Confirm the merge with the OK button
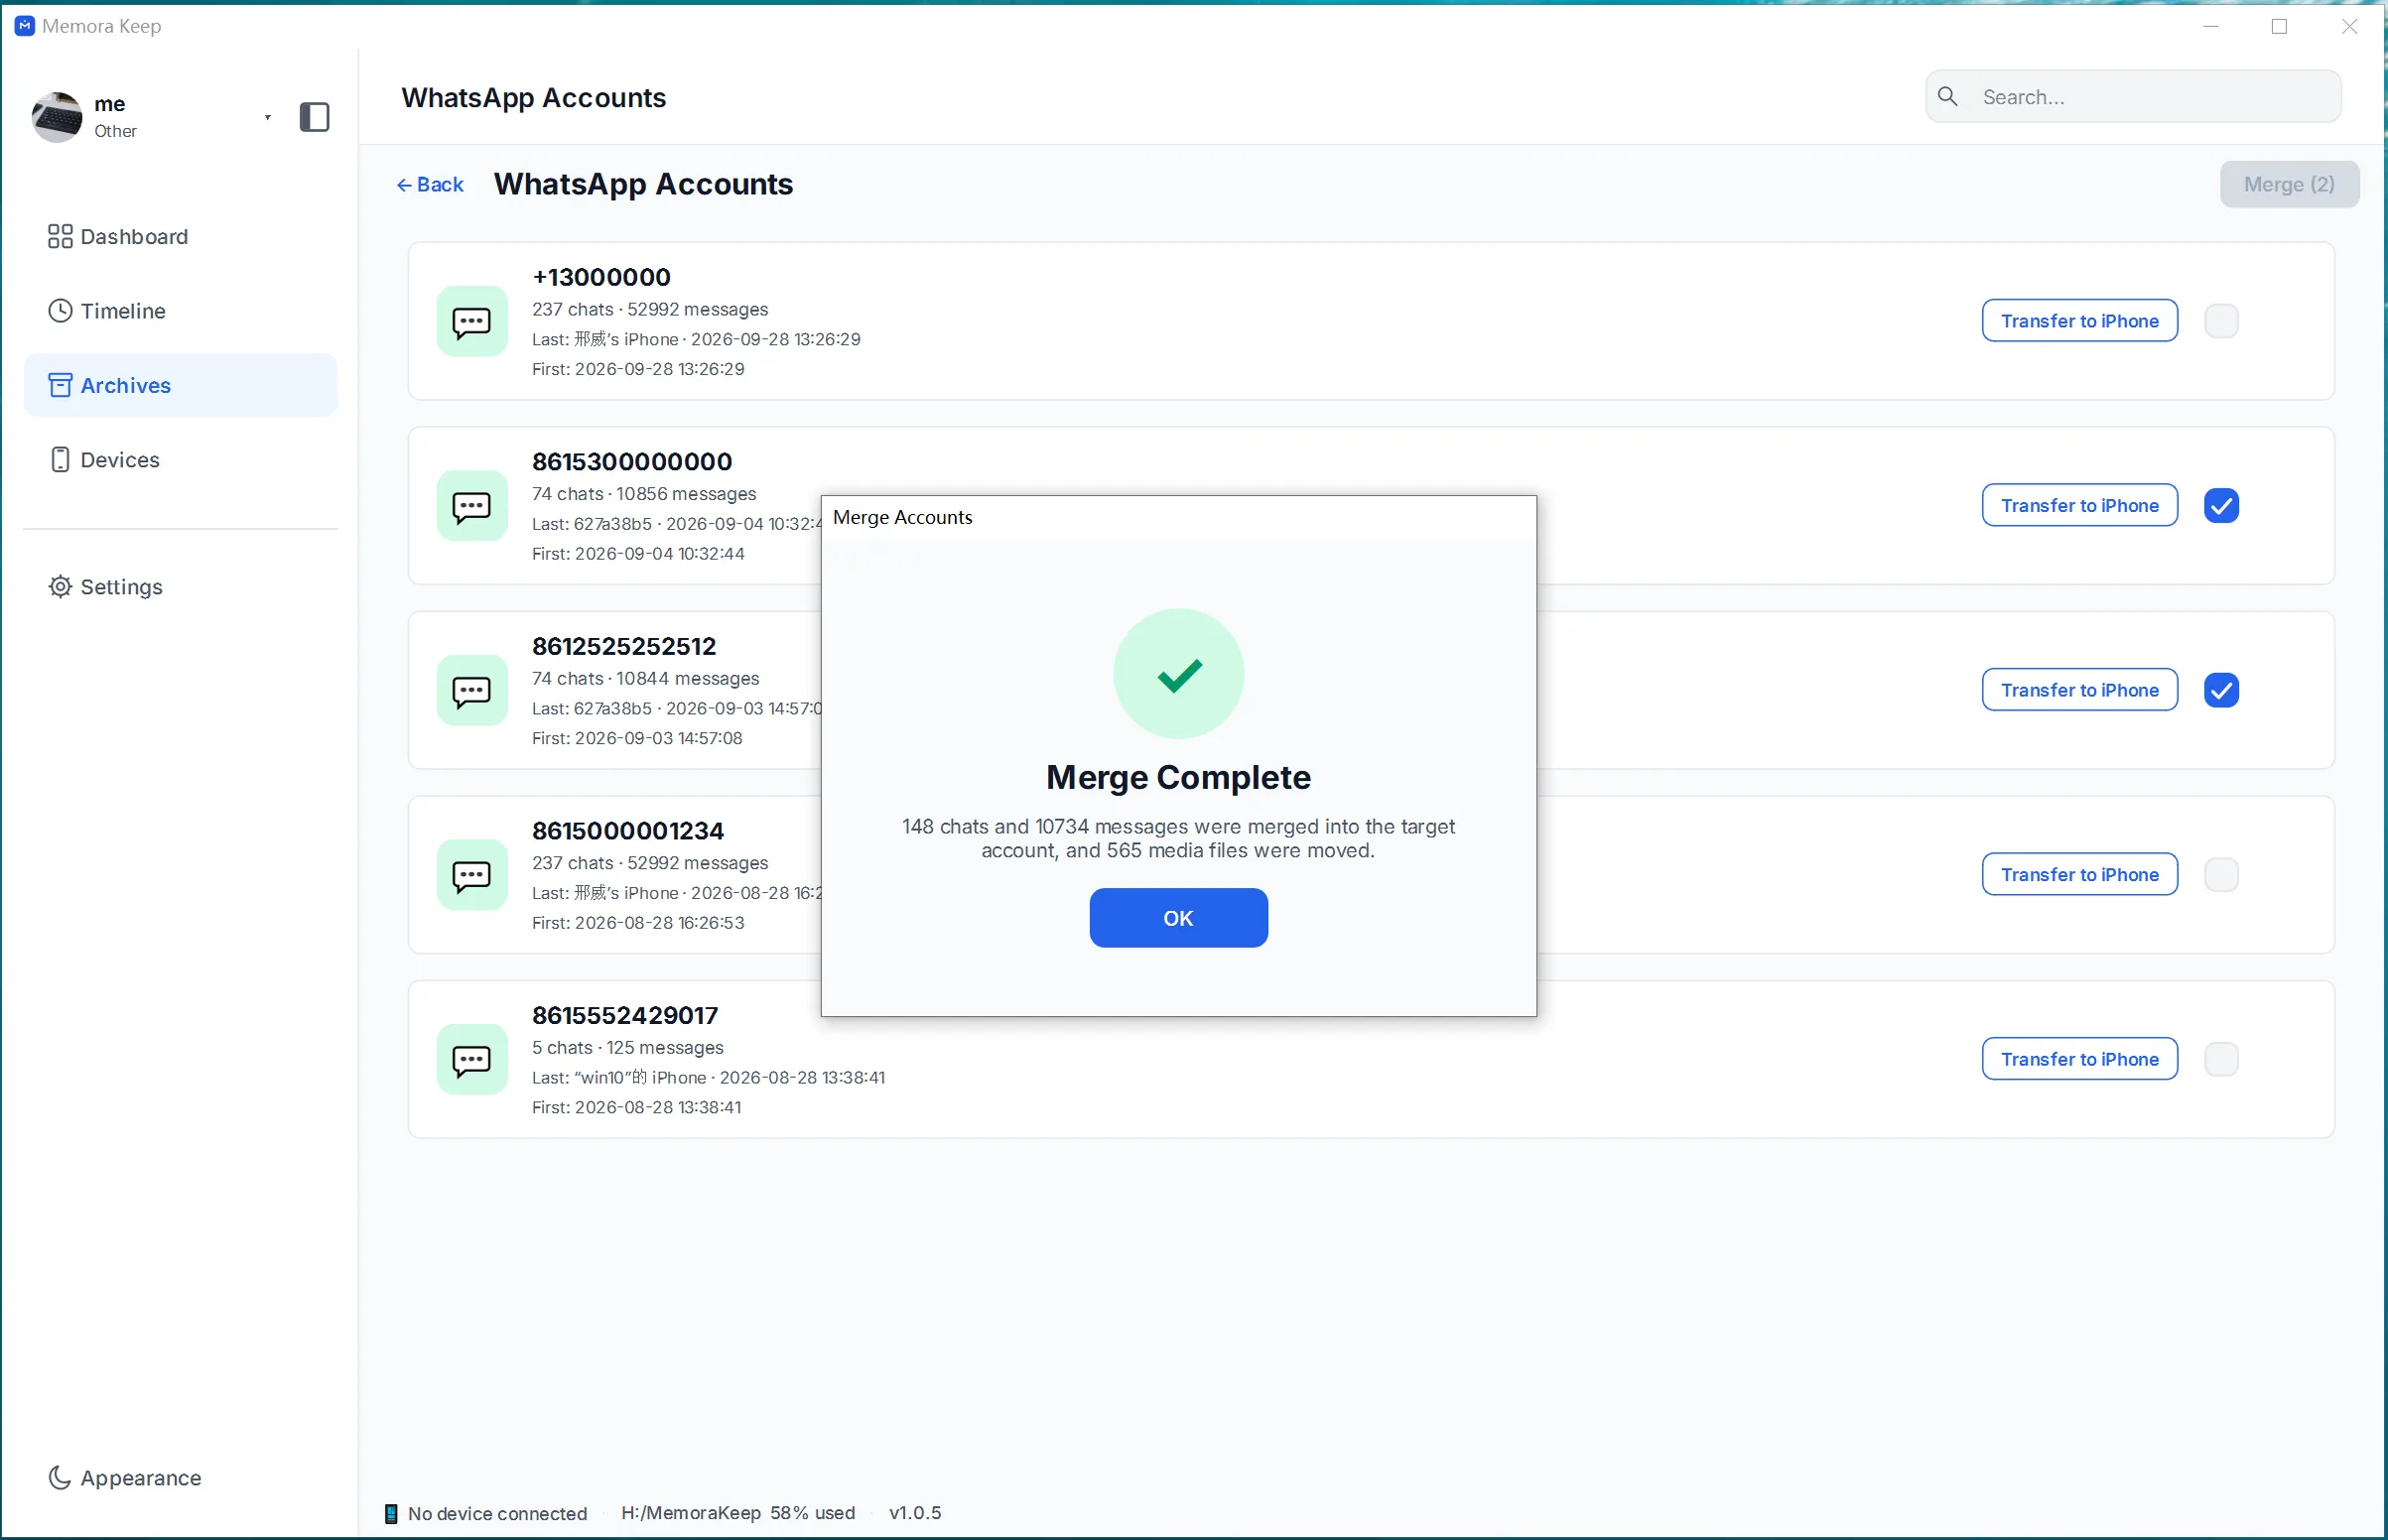2388x1540 pixels. [1178, 918]
